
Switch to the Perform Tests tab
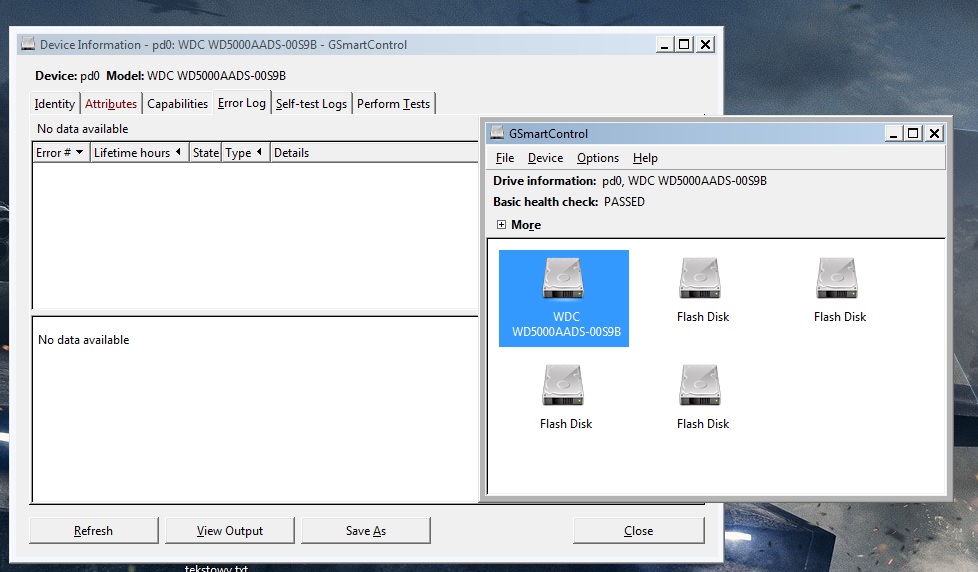393,104
